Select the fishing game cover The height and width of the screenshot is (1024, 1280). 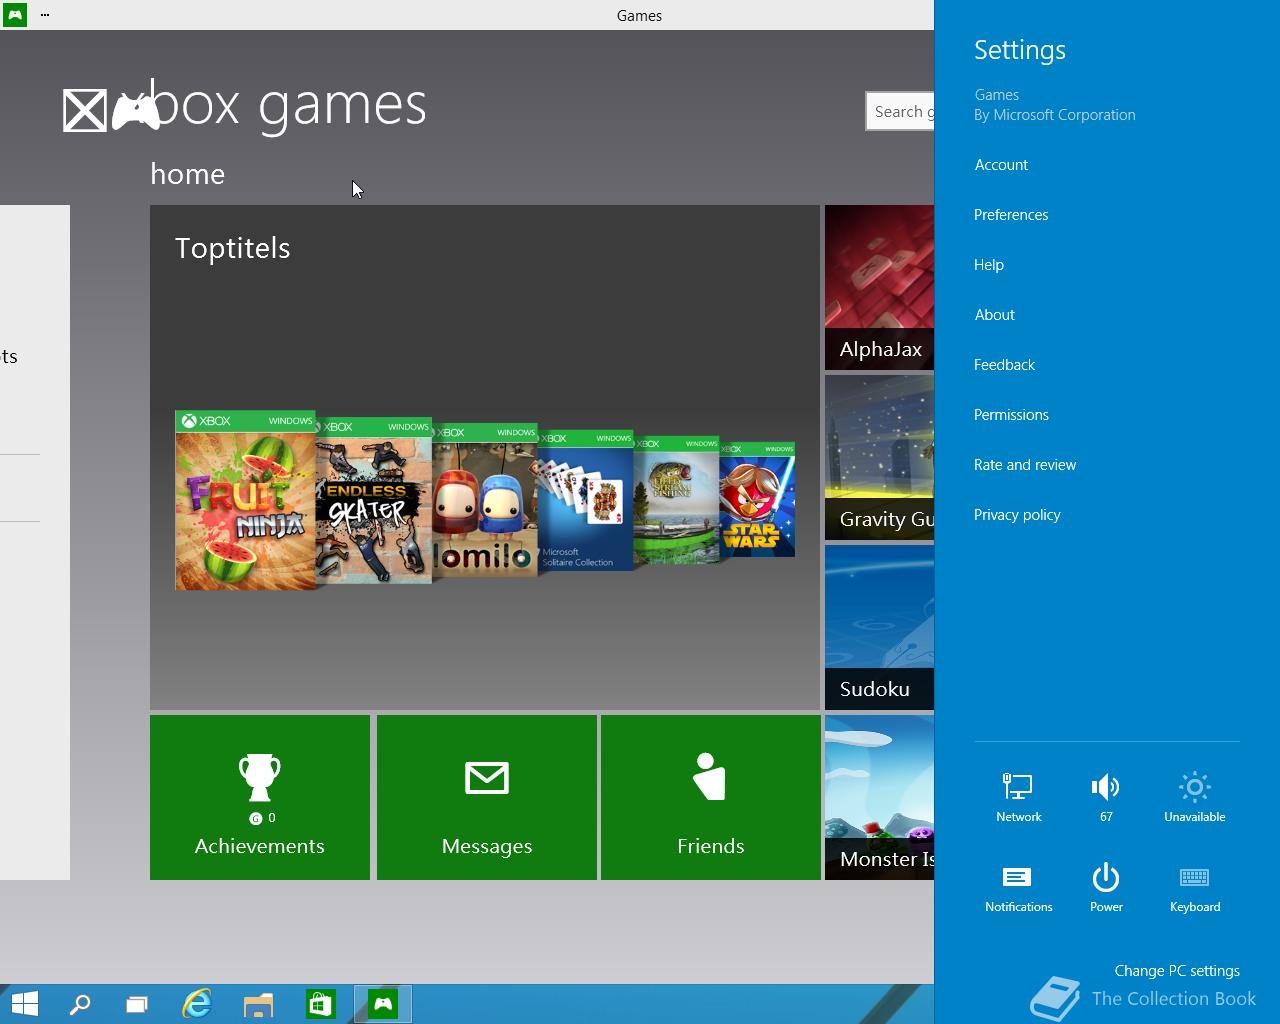point(676,500)
